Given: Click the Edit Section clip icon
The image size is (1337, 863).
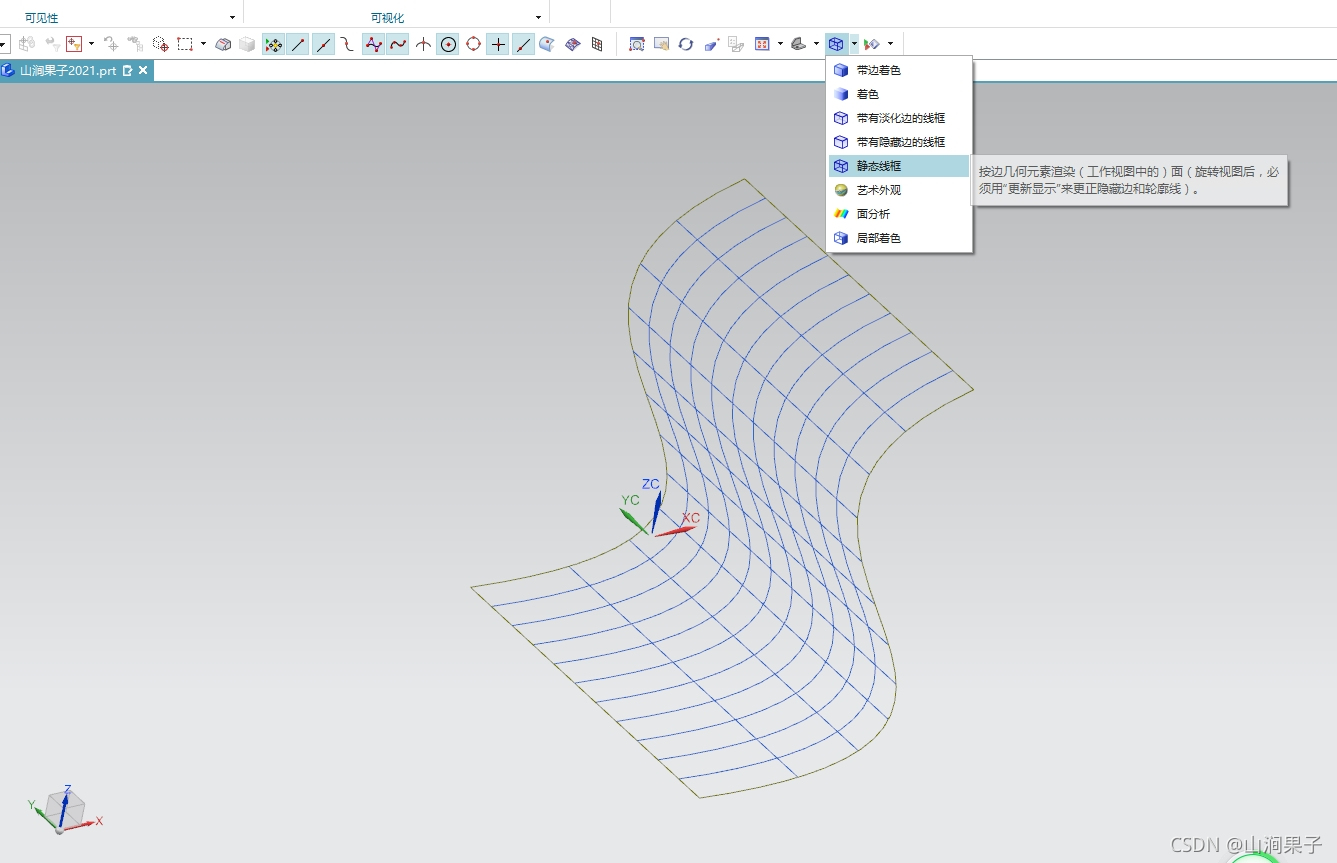Looking at the screenshot, I should [872, 44].
